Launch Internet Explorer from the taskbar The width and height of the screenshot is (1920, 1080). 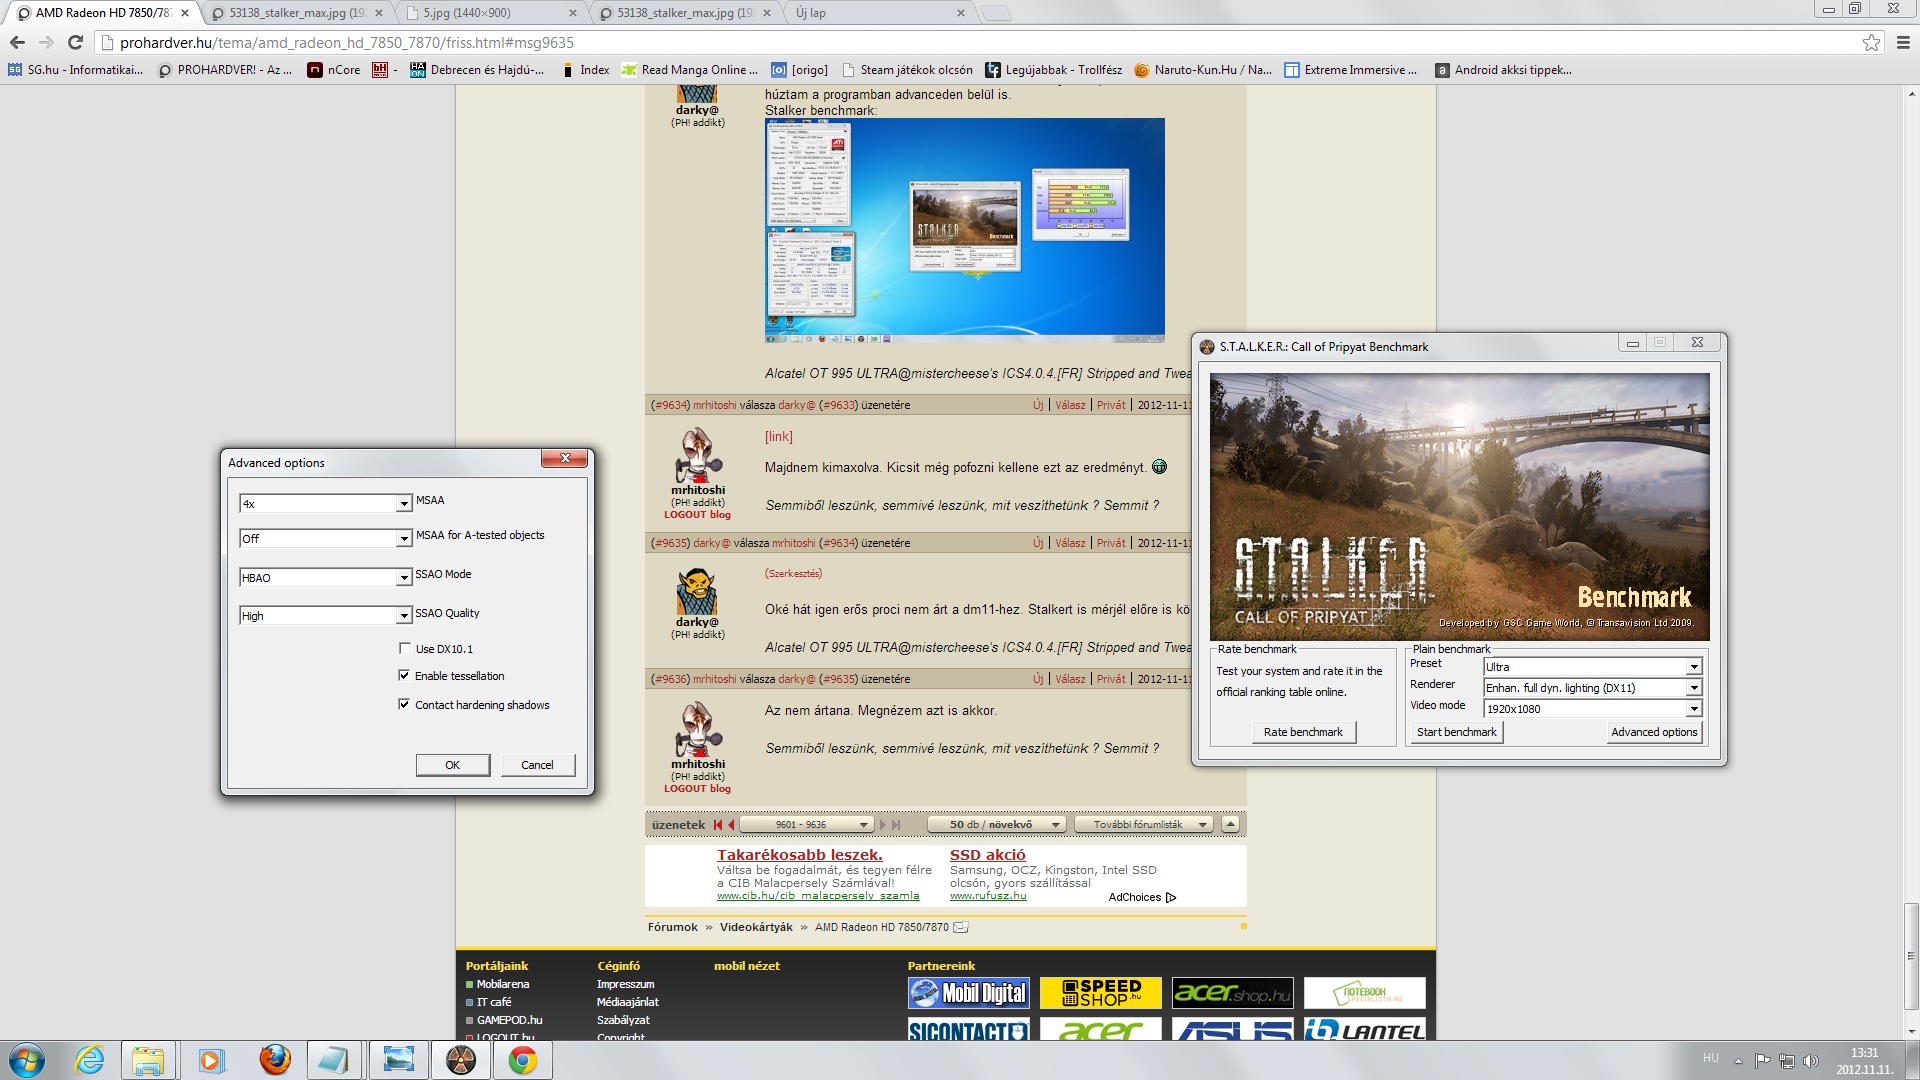coord(89,1060)
